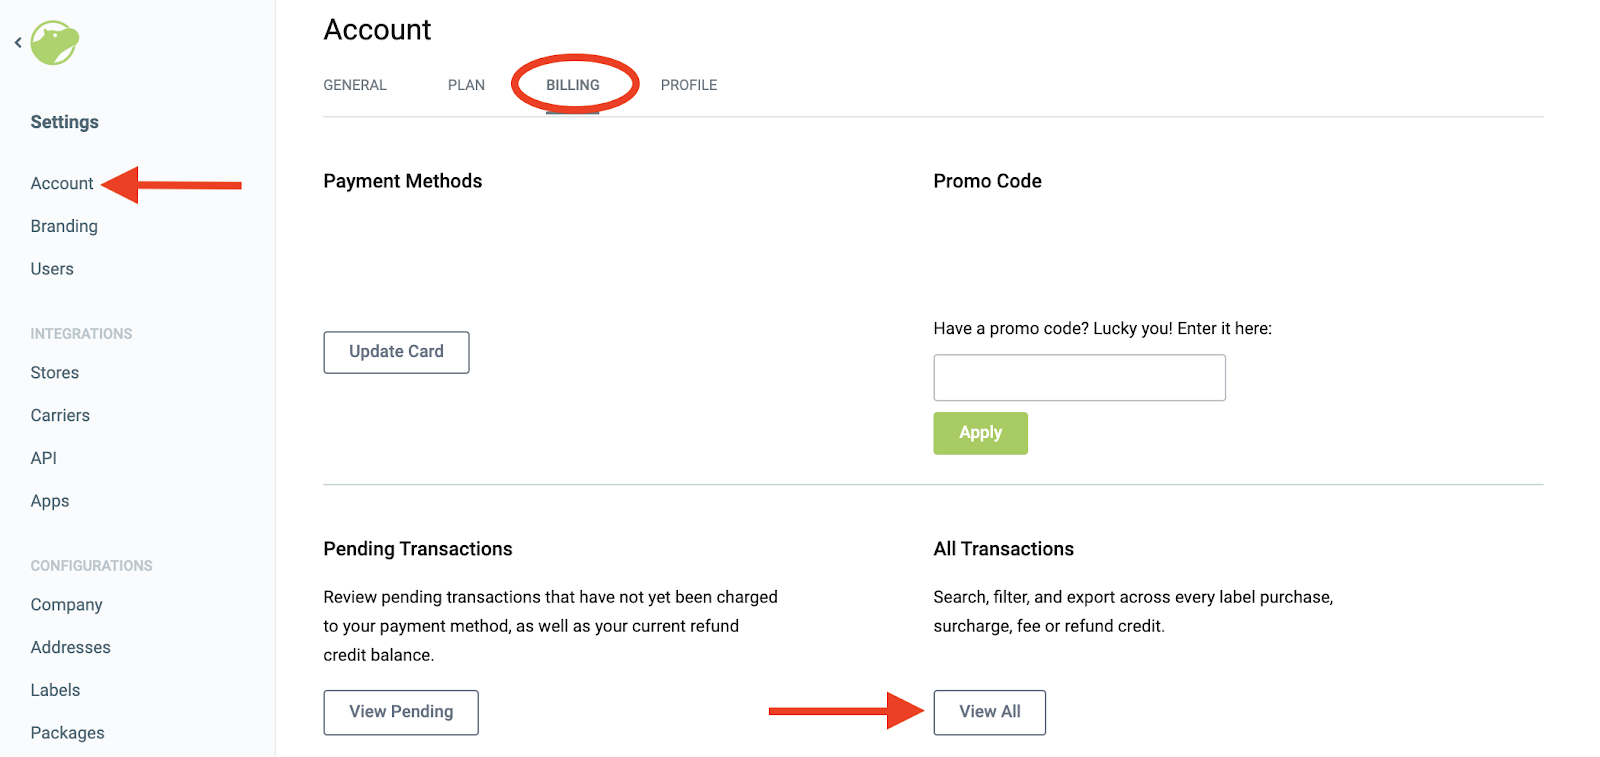The image size is (1600, 757).
Task: Open the Apps integrations page
Action: coord(49,500)
